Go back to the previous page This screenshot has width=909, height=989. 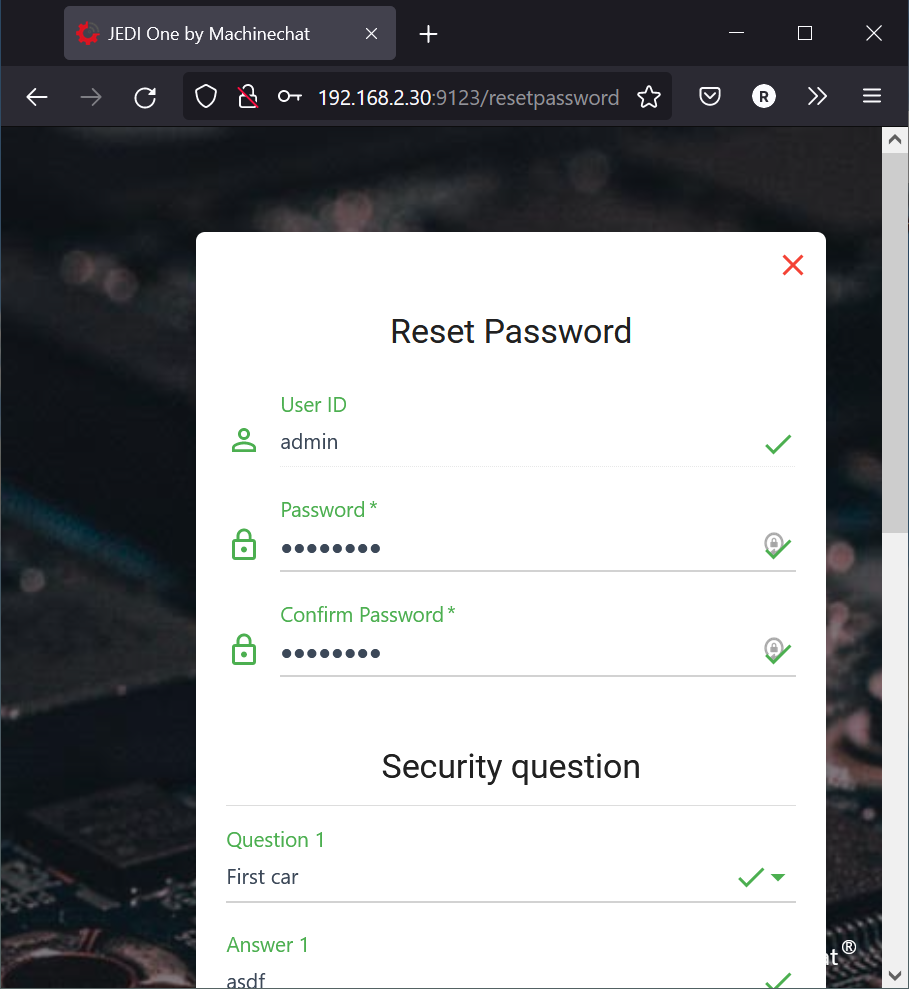pyautogui.click(x=37, y=97)
